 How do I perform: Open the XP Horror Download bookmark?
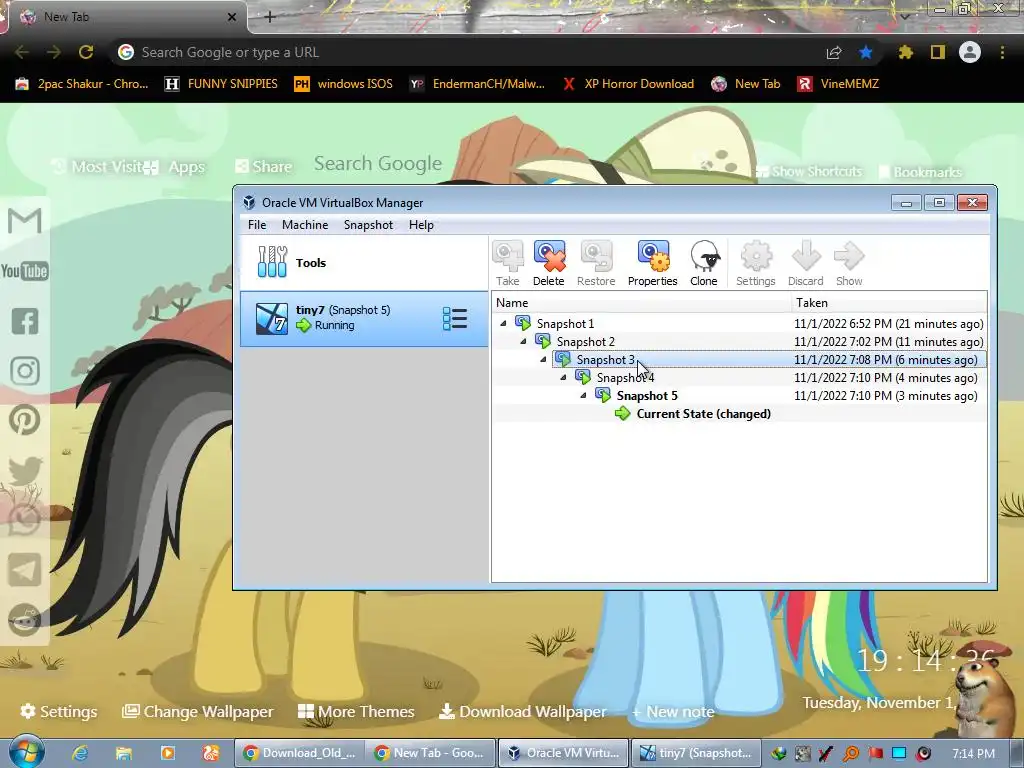point(628,84)
